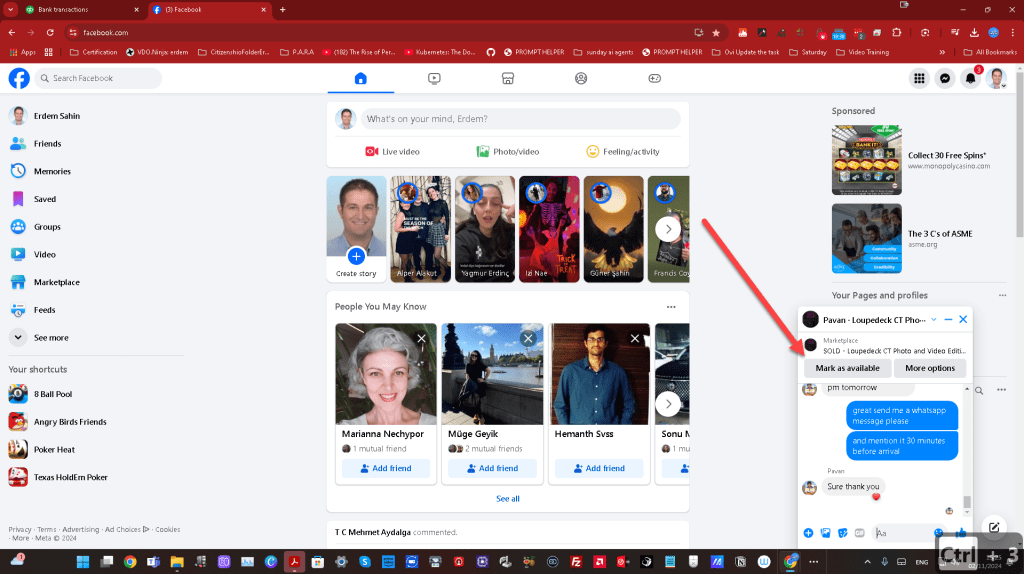Show next people suggestions with arrow
The height and width of the screenshot is (574, 1024).
point(668,404)
